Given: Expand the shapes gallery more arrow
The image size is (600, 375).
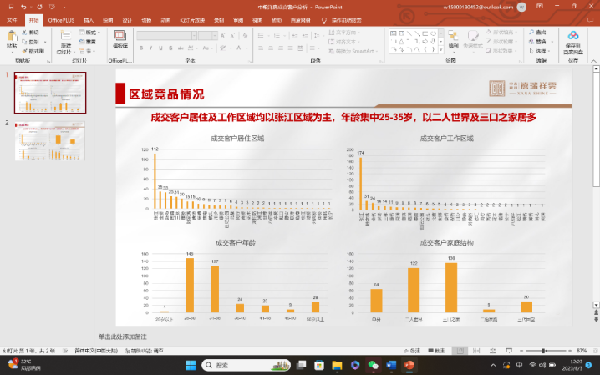Looking at the screenshot, I should [441, 50].
